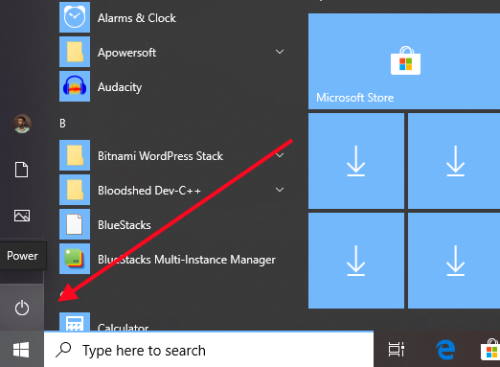This screenshot has height=367, width=500.
Task: Select the 'Audacity' list entry text
Action: click(x=120, y=87)
